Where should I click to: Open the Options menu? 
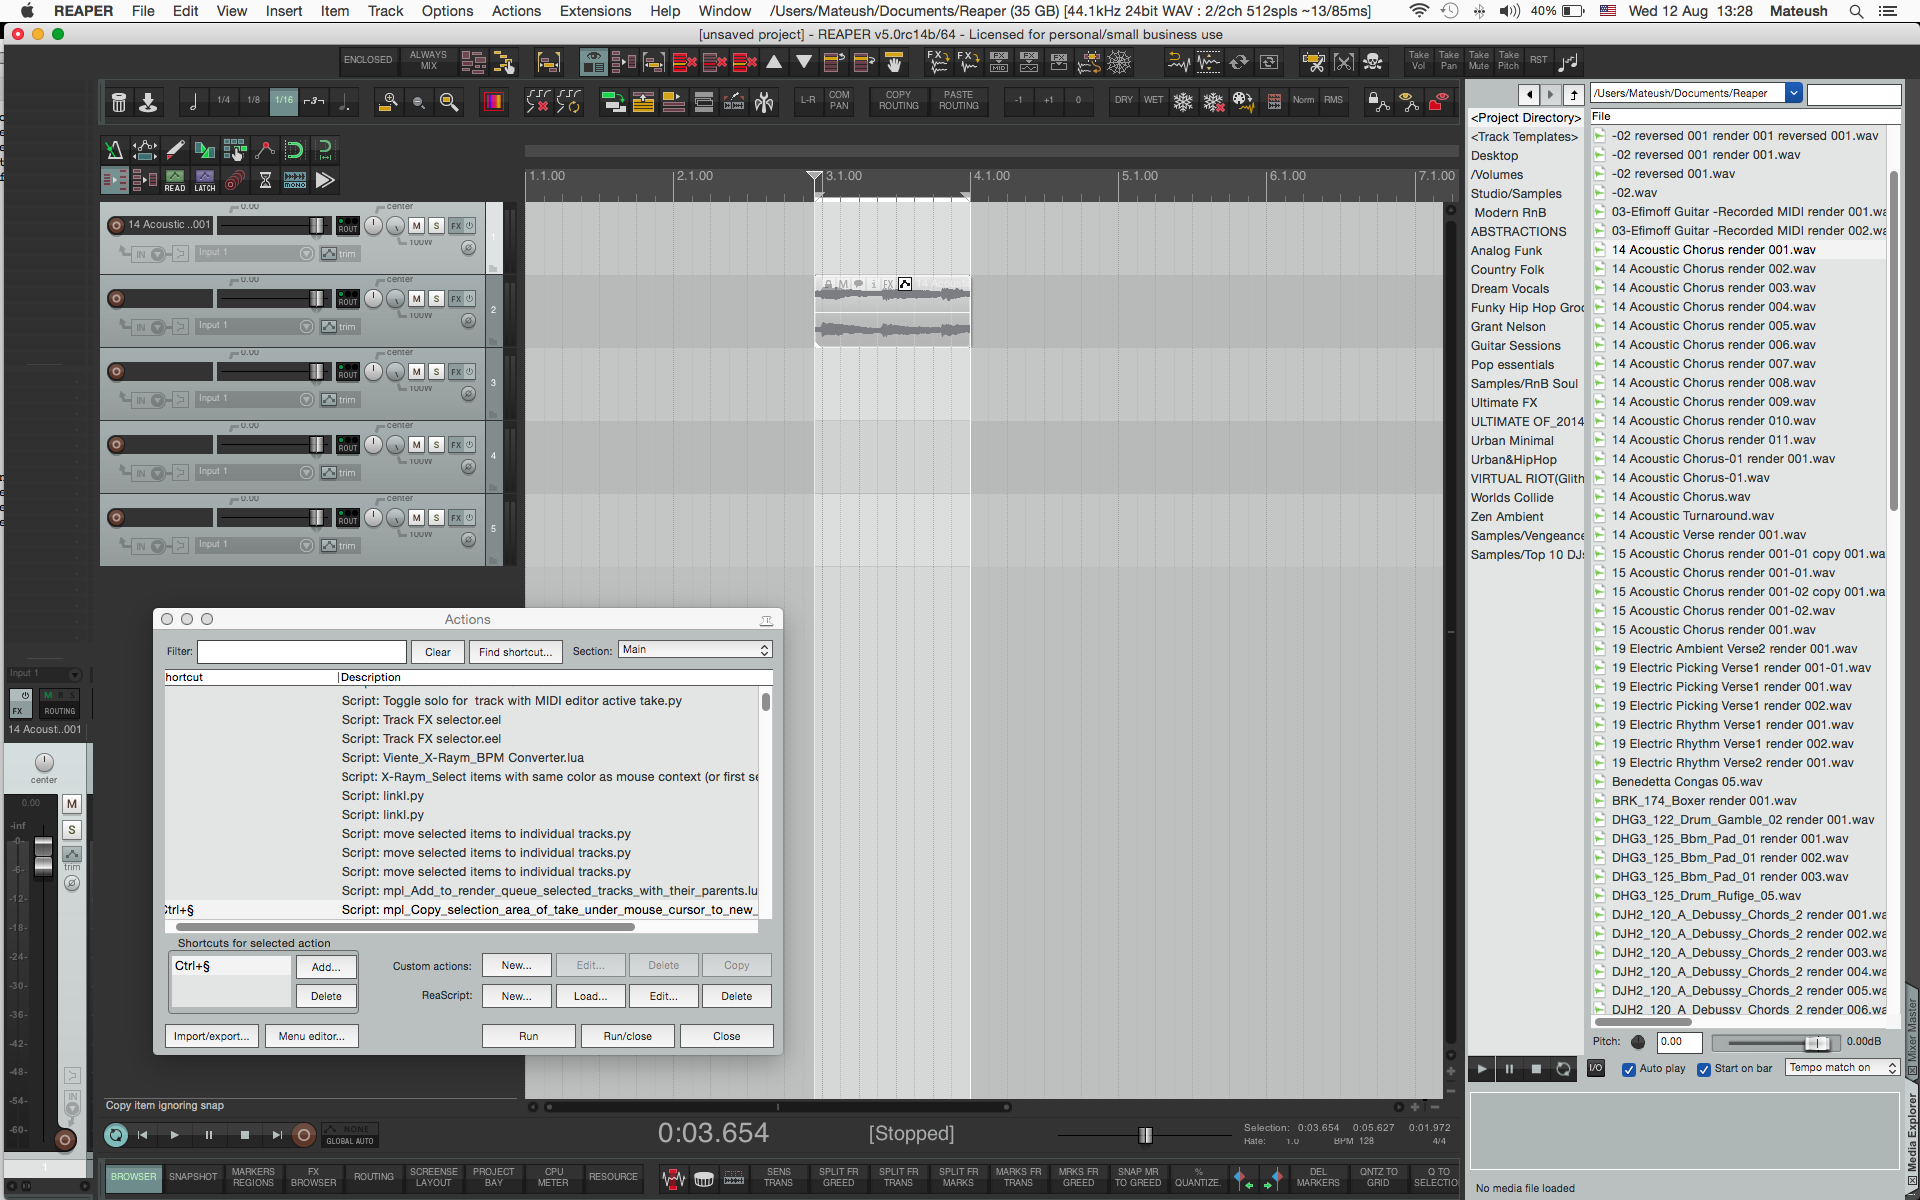(447, 11)
